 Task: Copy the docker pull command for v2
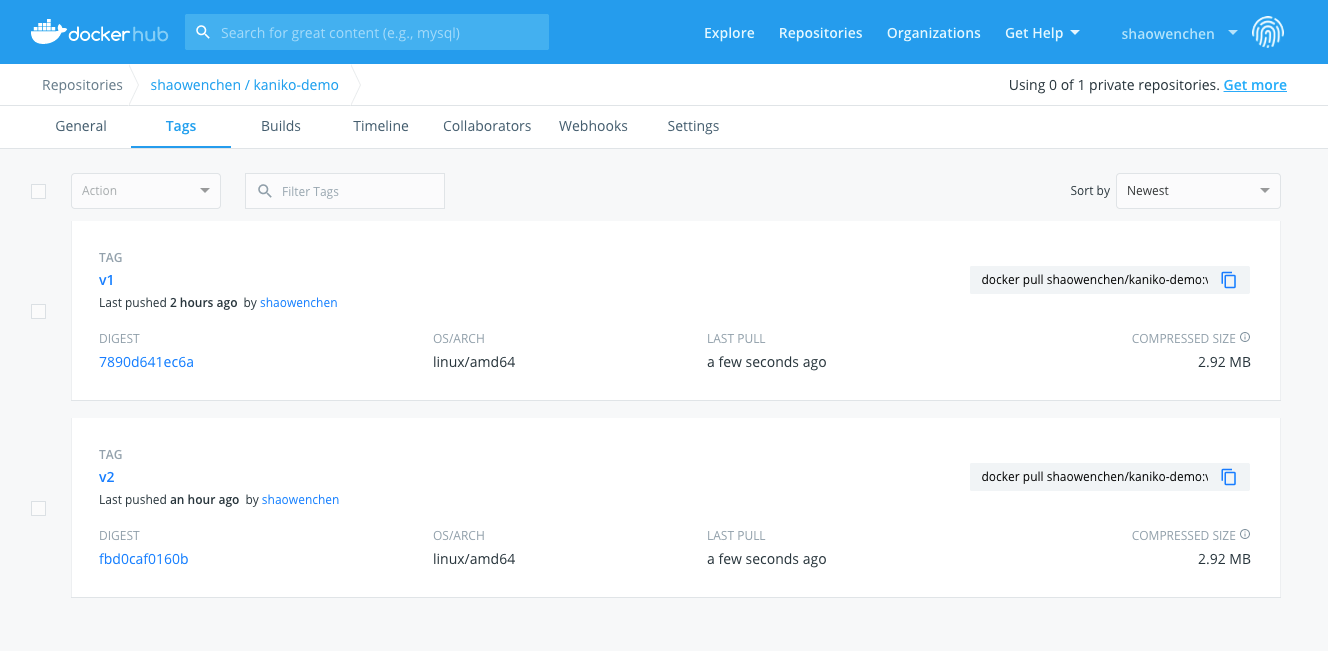(1229, 477)
